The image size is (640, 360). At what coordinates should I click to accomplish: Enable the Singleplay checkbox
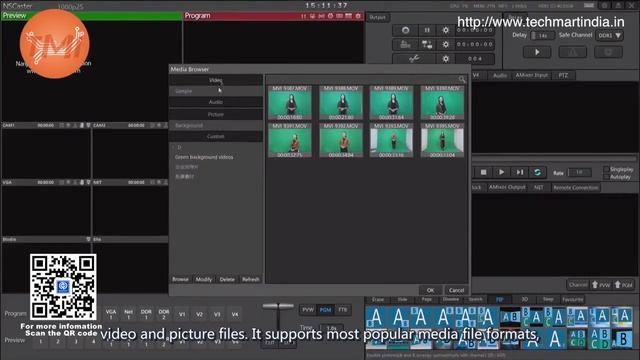coord(607,169)
